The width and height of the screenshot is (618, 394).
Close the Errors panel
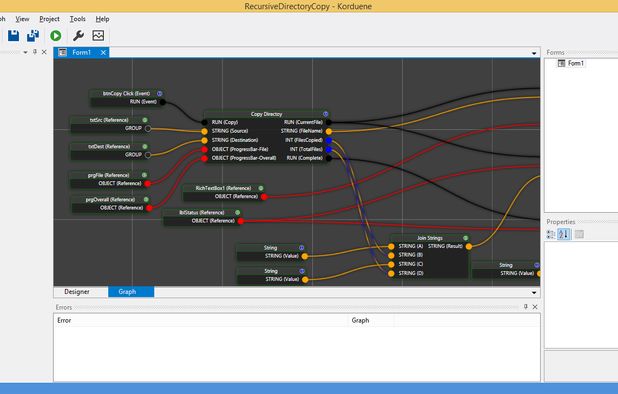coord(535,307)
